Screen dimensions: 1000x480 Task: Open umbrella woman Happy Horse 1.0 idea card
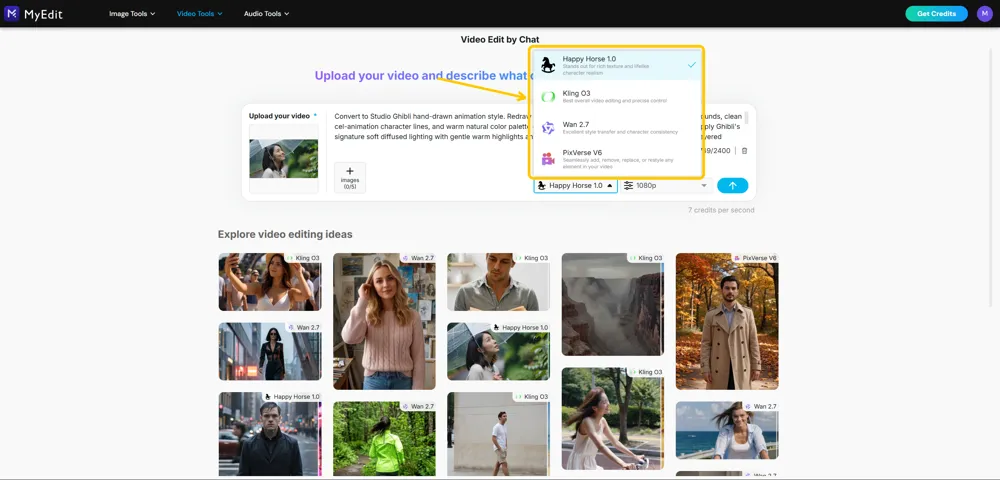coord(499,351)
